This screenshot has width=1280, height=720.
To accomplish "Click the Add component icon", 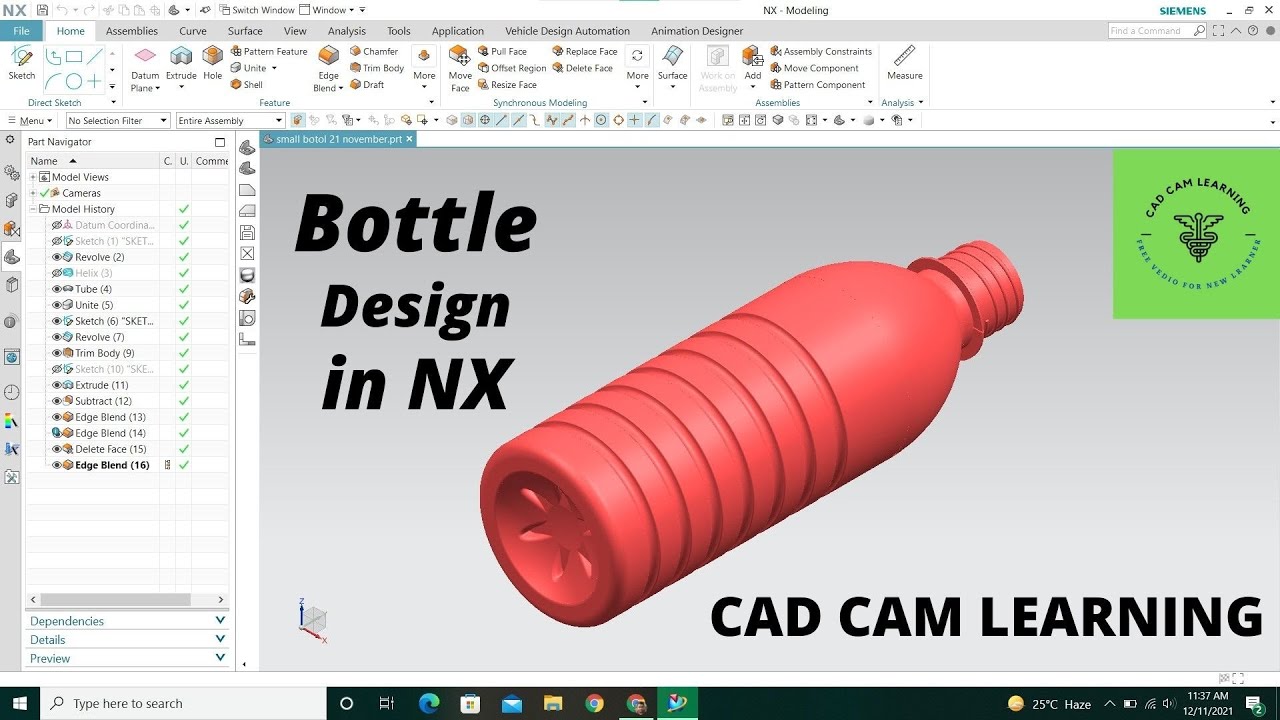I will click(x=752, y=57).
